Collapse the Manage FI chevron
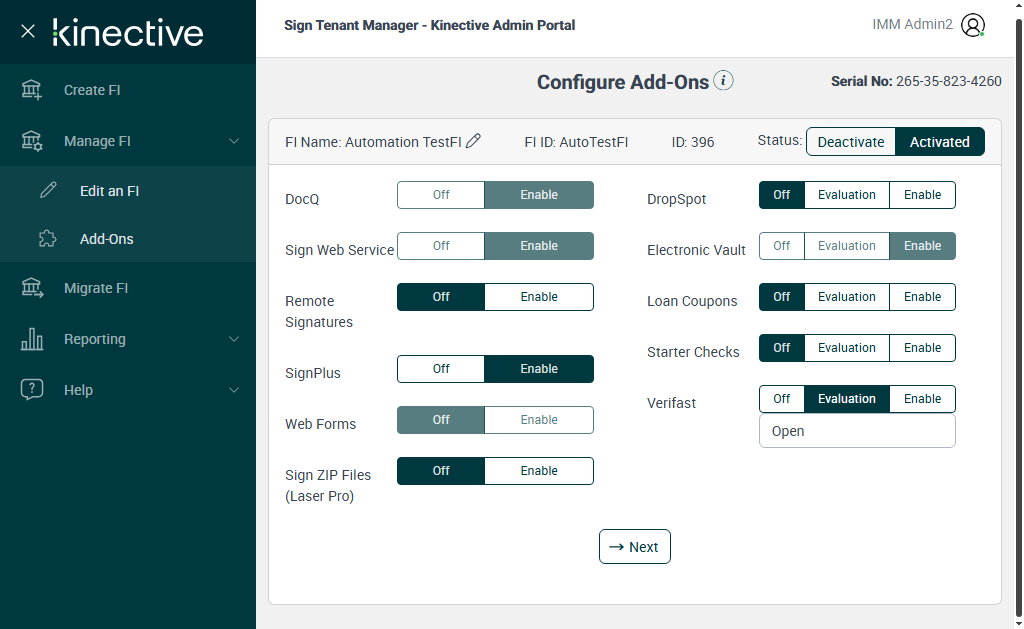 (x=234, y=141)
